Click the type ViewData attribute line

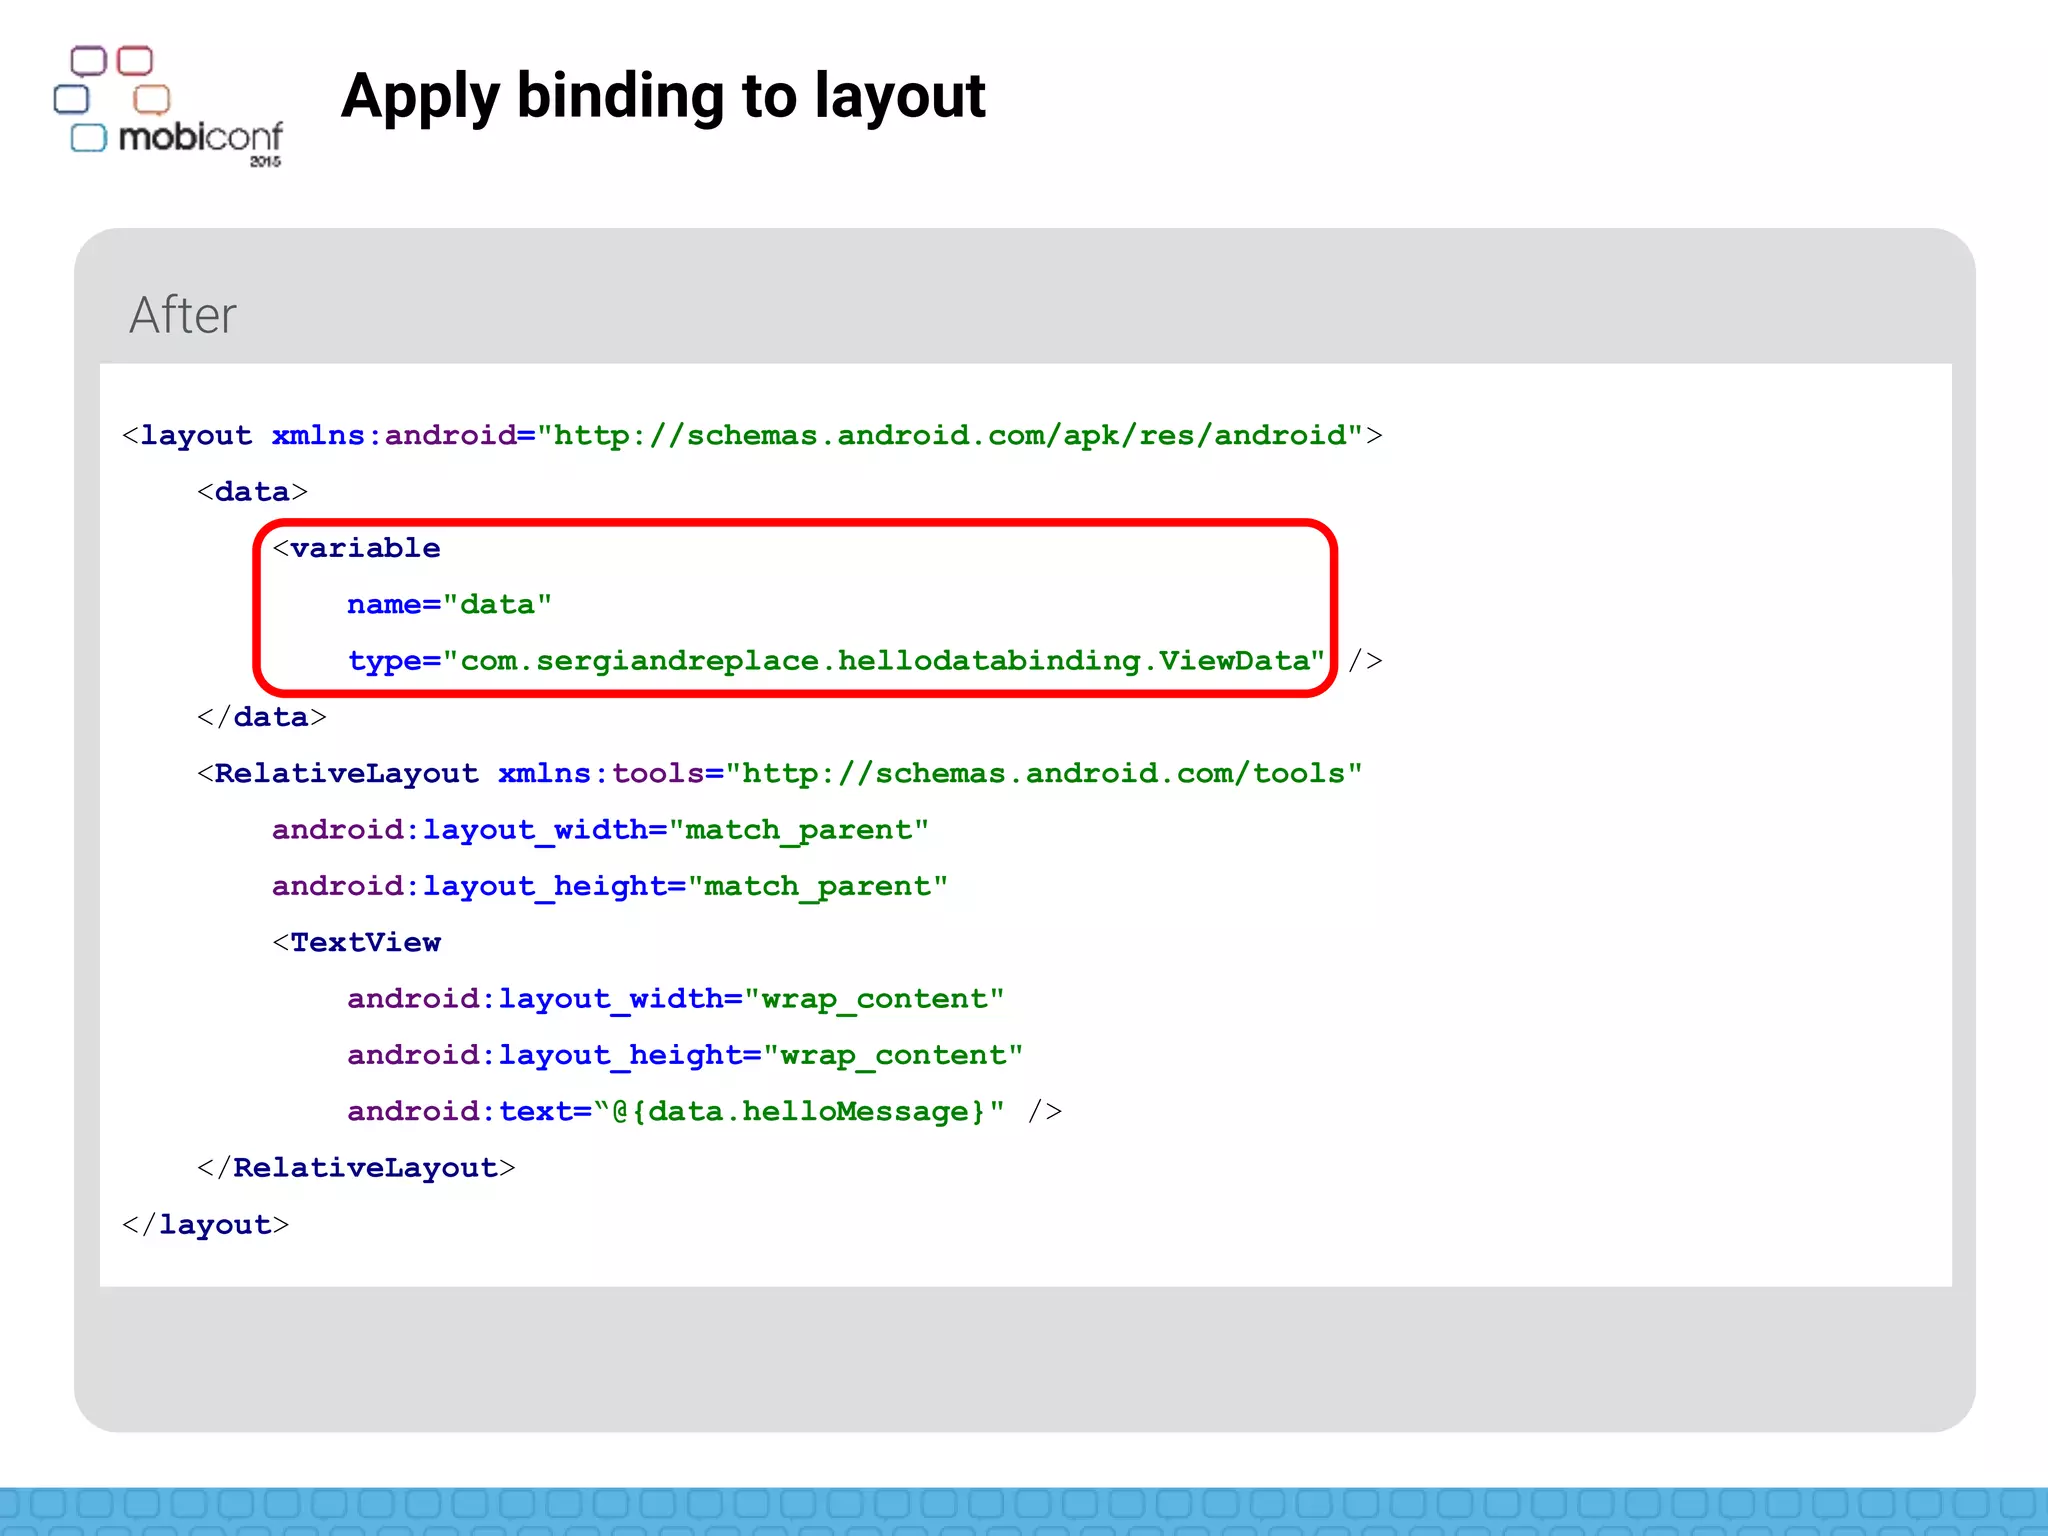click(836, 661)
